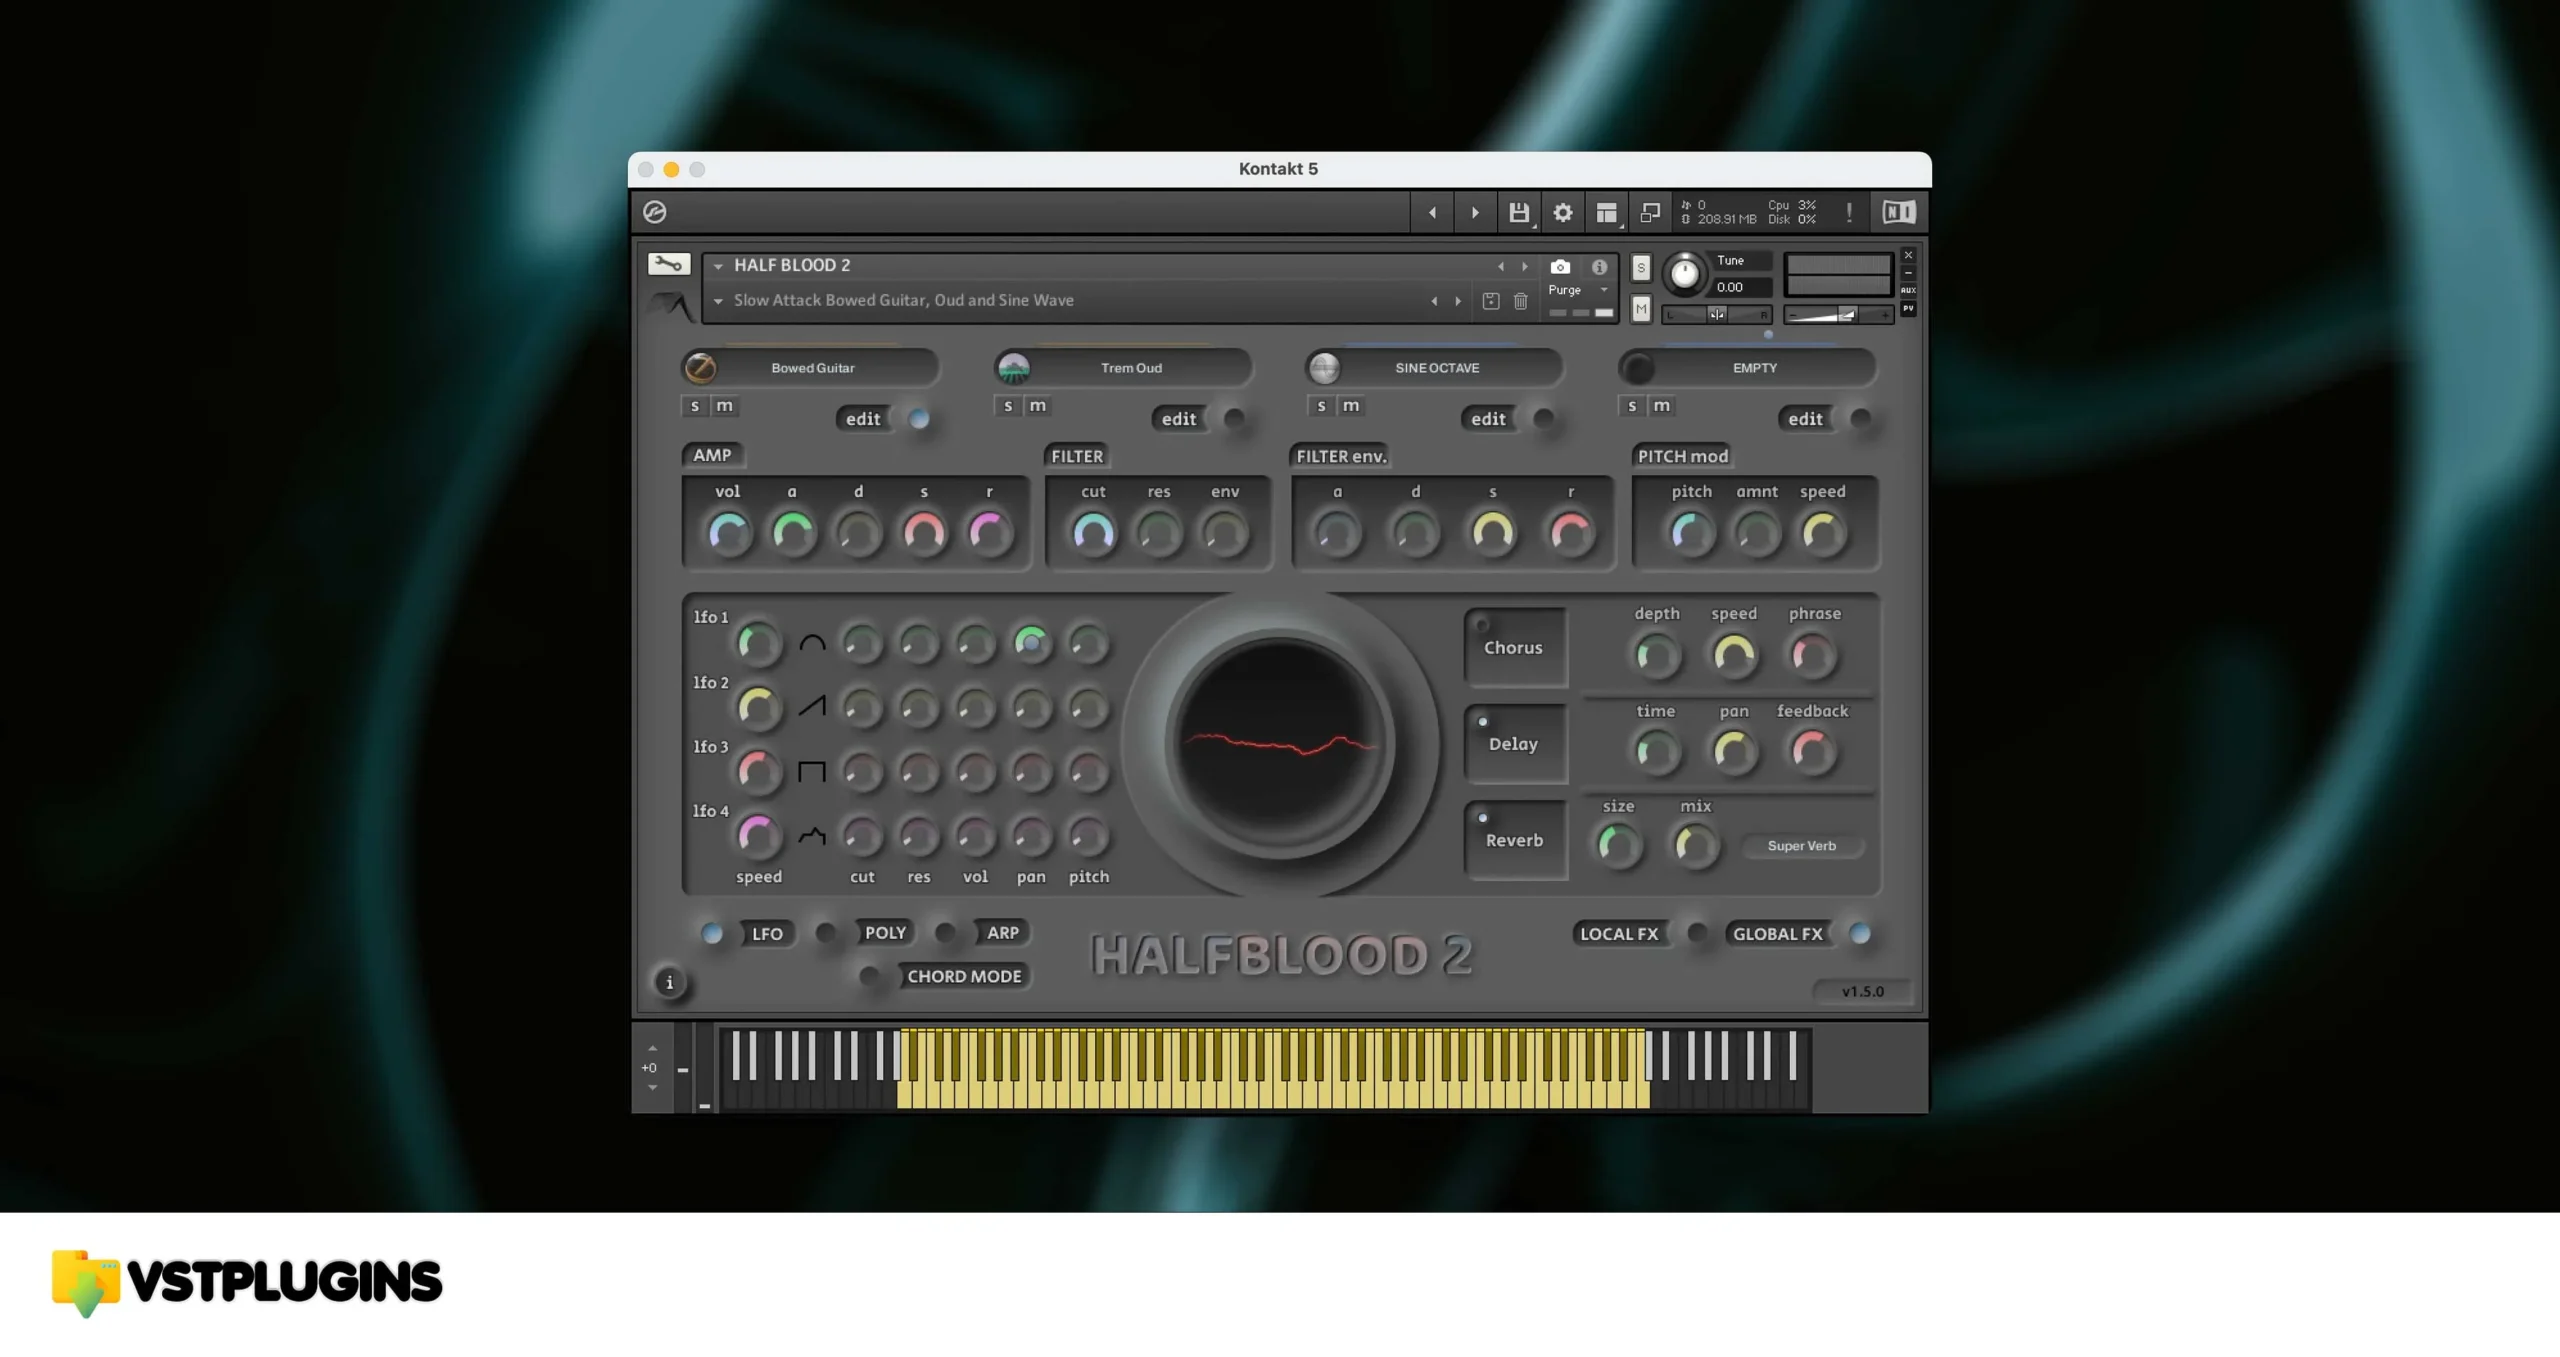Click the Native Instruments NI logo
Screen dimensions: 2560x1357
(1898, 212)
